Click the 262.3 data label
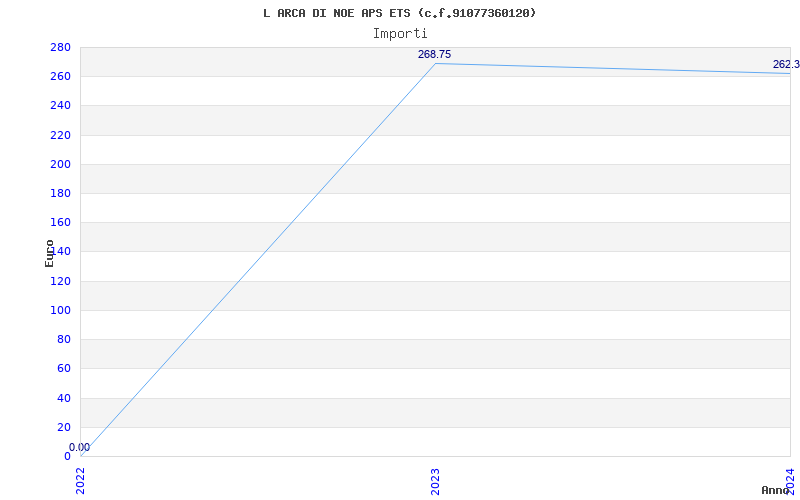Image resolution: width=800 pixels, height=500 pixels. coord(786,64)
